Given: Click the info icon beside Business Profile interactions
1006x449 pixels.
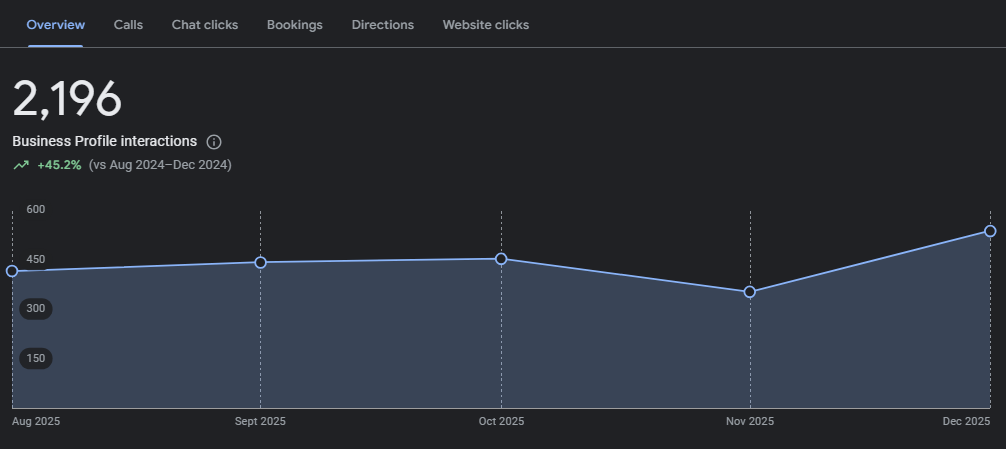Looking at the screenshot, I should tap(214, 142).
